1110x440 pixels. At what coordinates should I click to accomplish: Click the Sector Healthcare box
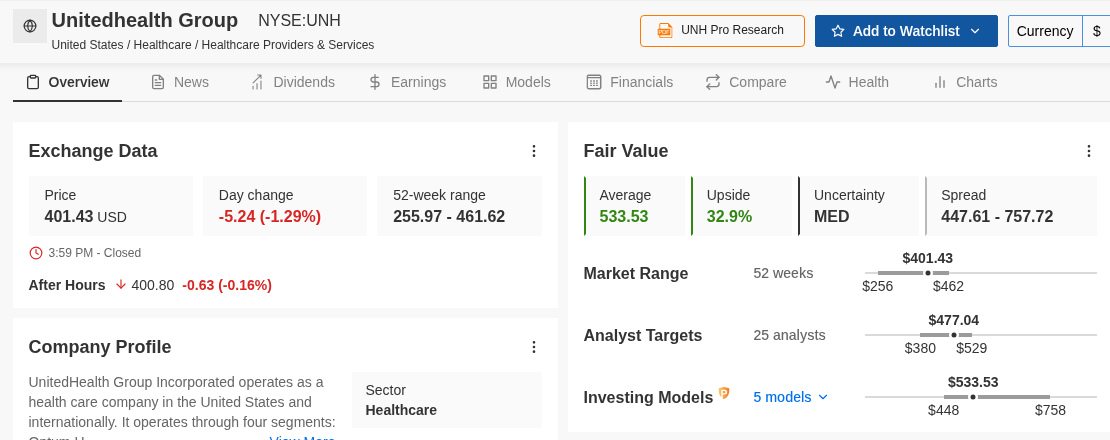(x=447, y=400)
